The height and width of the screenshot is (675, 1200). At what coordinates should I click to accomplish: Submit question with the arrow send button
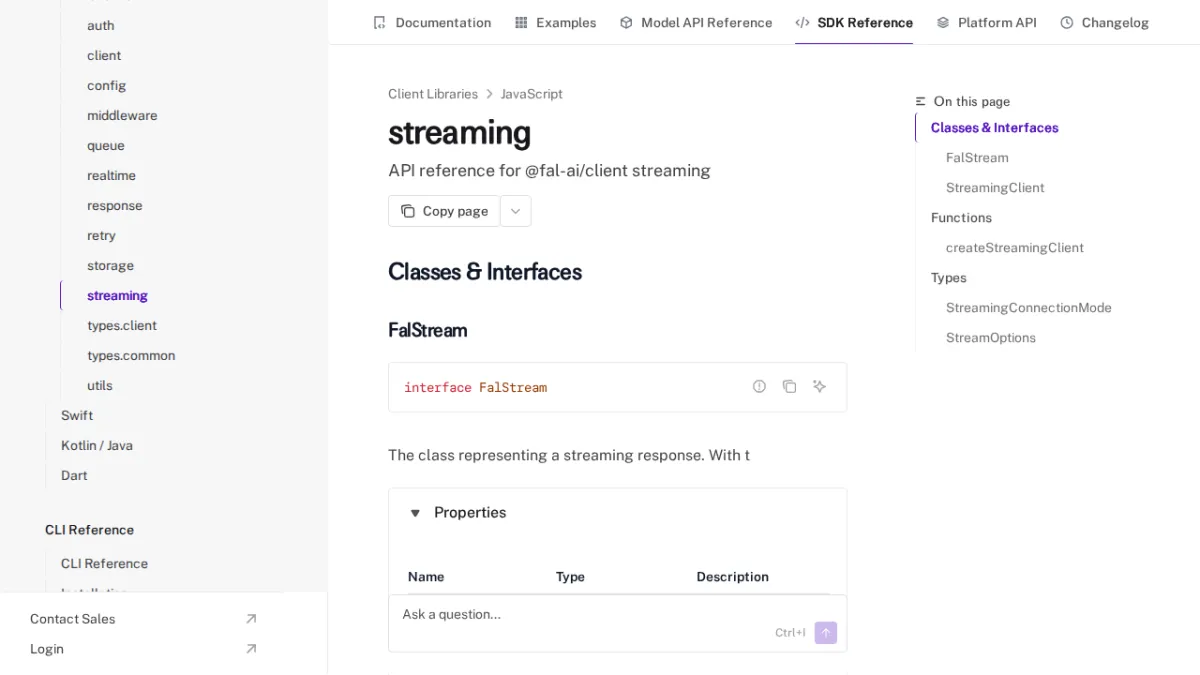point(826,633)
